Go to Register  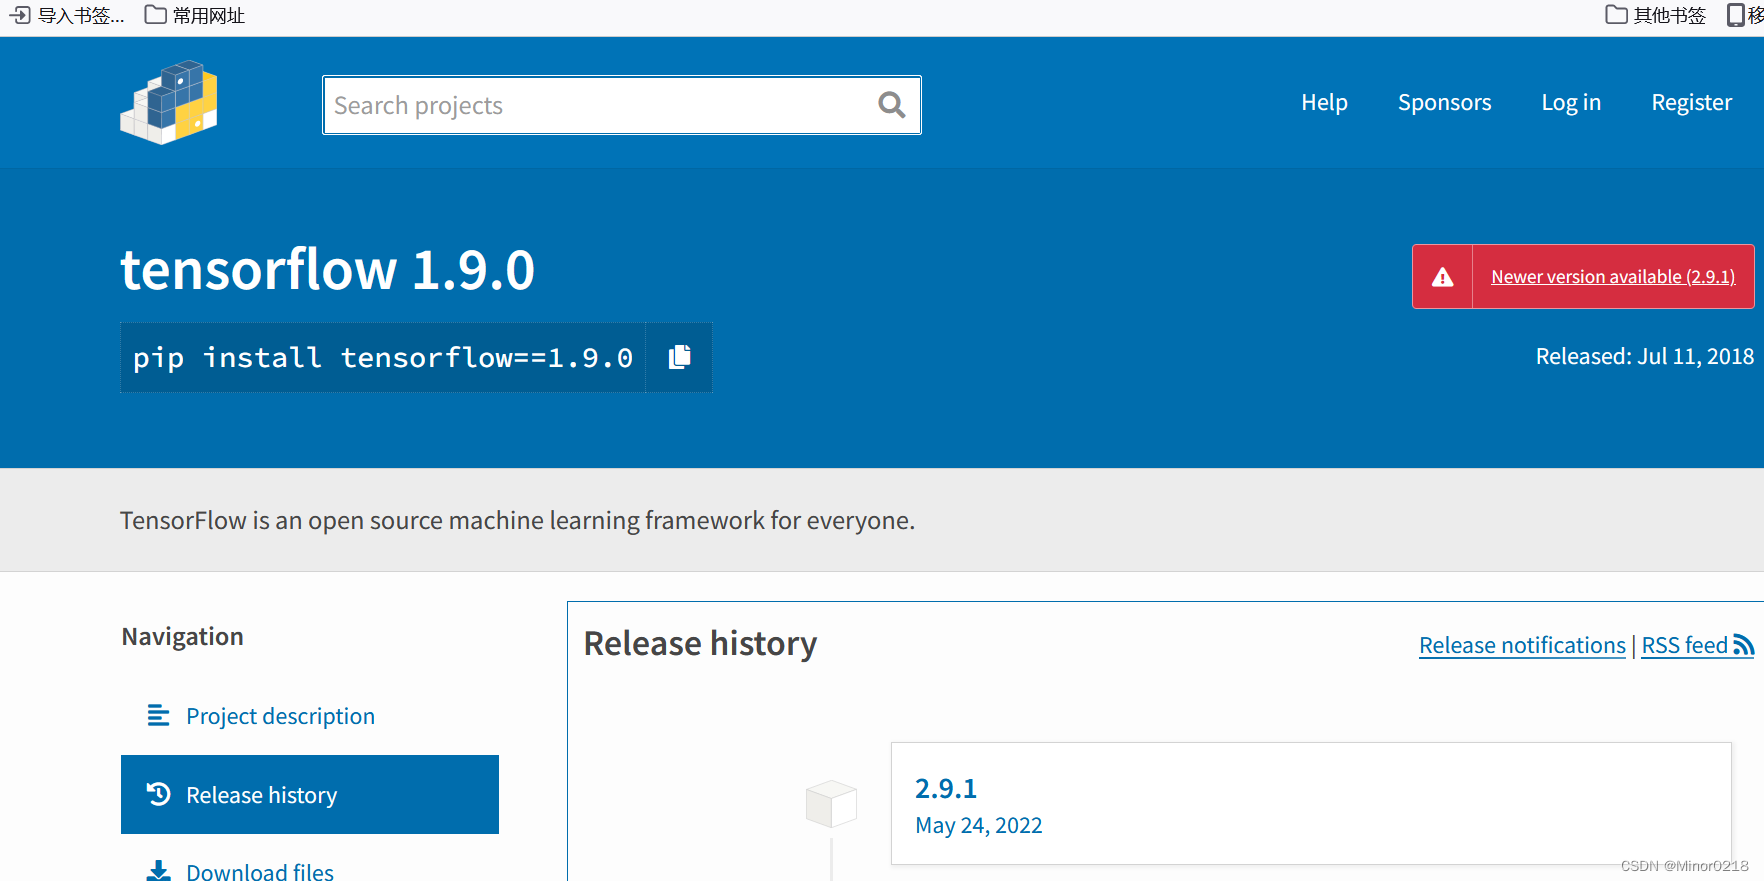pos(1691,103)
